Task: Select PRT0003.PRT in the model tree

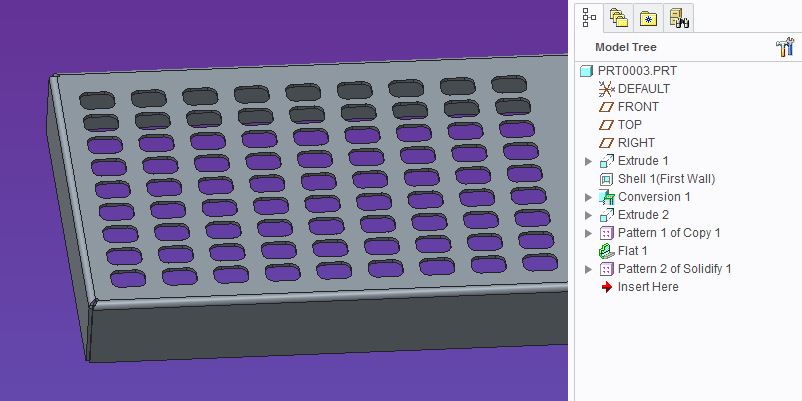Action: (637, 71)
